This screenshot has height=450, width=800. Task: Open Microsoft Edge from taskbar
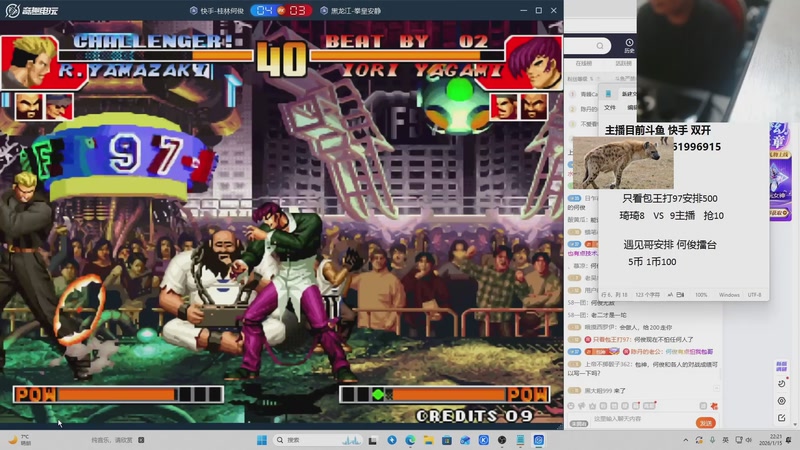pos(410,440)
